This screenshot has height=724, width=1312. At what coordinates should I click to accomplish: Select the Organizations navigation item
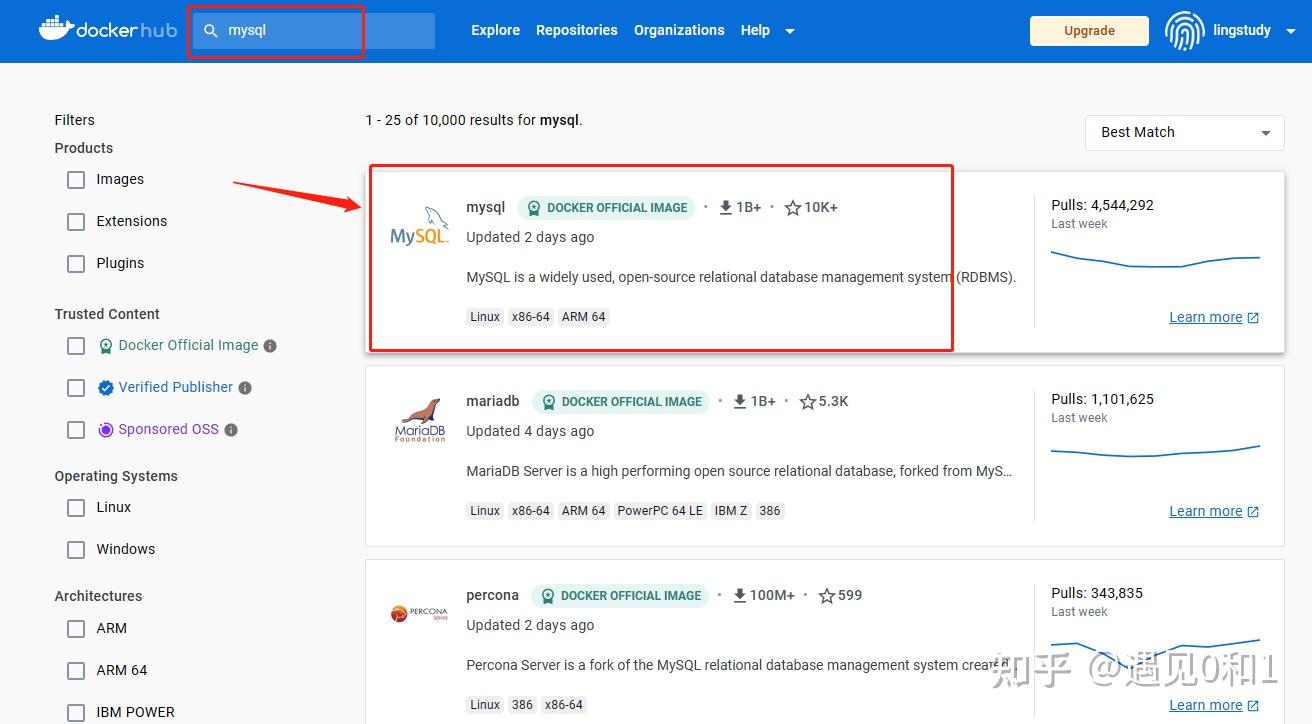pos(679,30)
